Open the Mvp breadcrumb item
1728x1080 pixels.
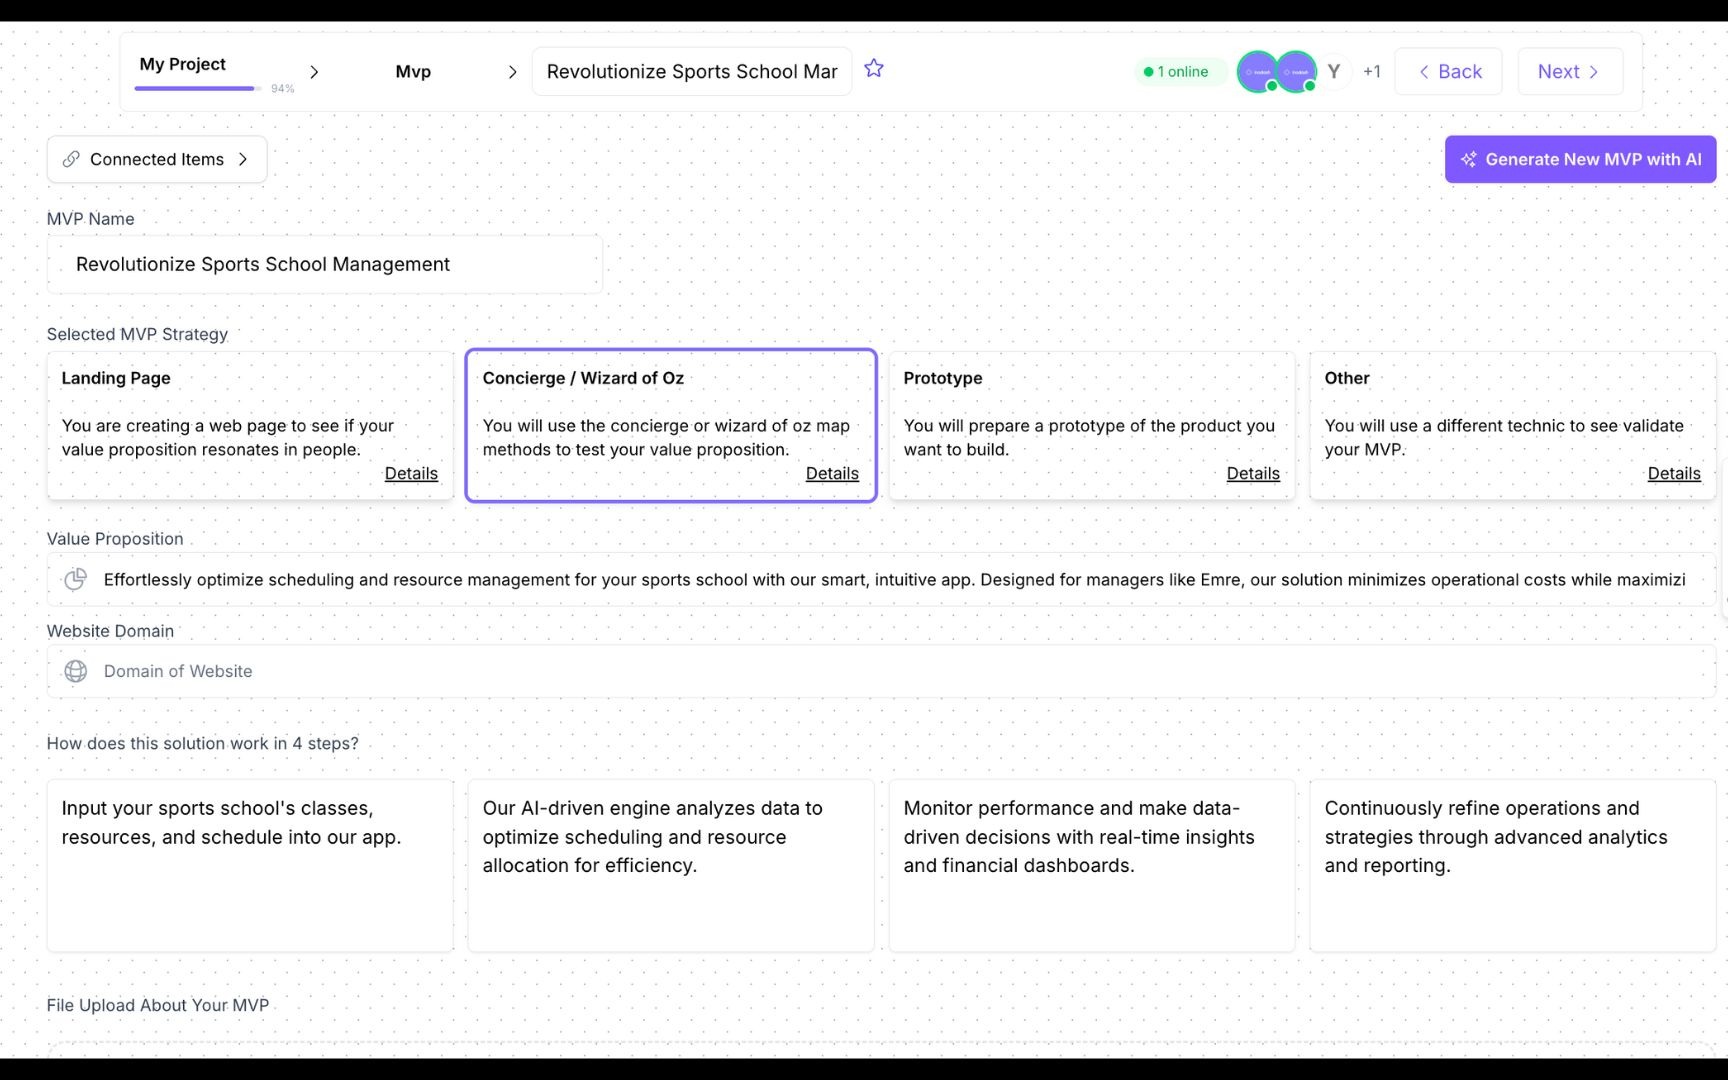pyautogui.click(x=412, y=71)
